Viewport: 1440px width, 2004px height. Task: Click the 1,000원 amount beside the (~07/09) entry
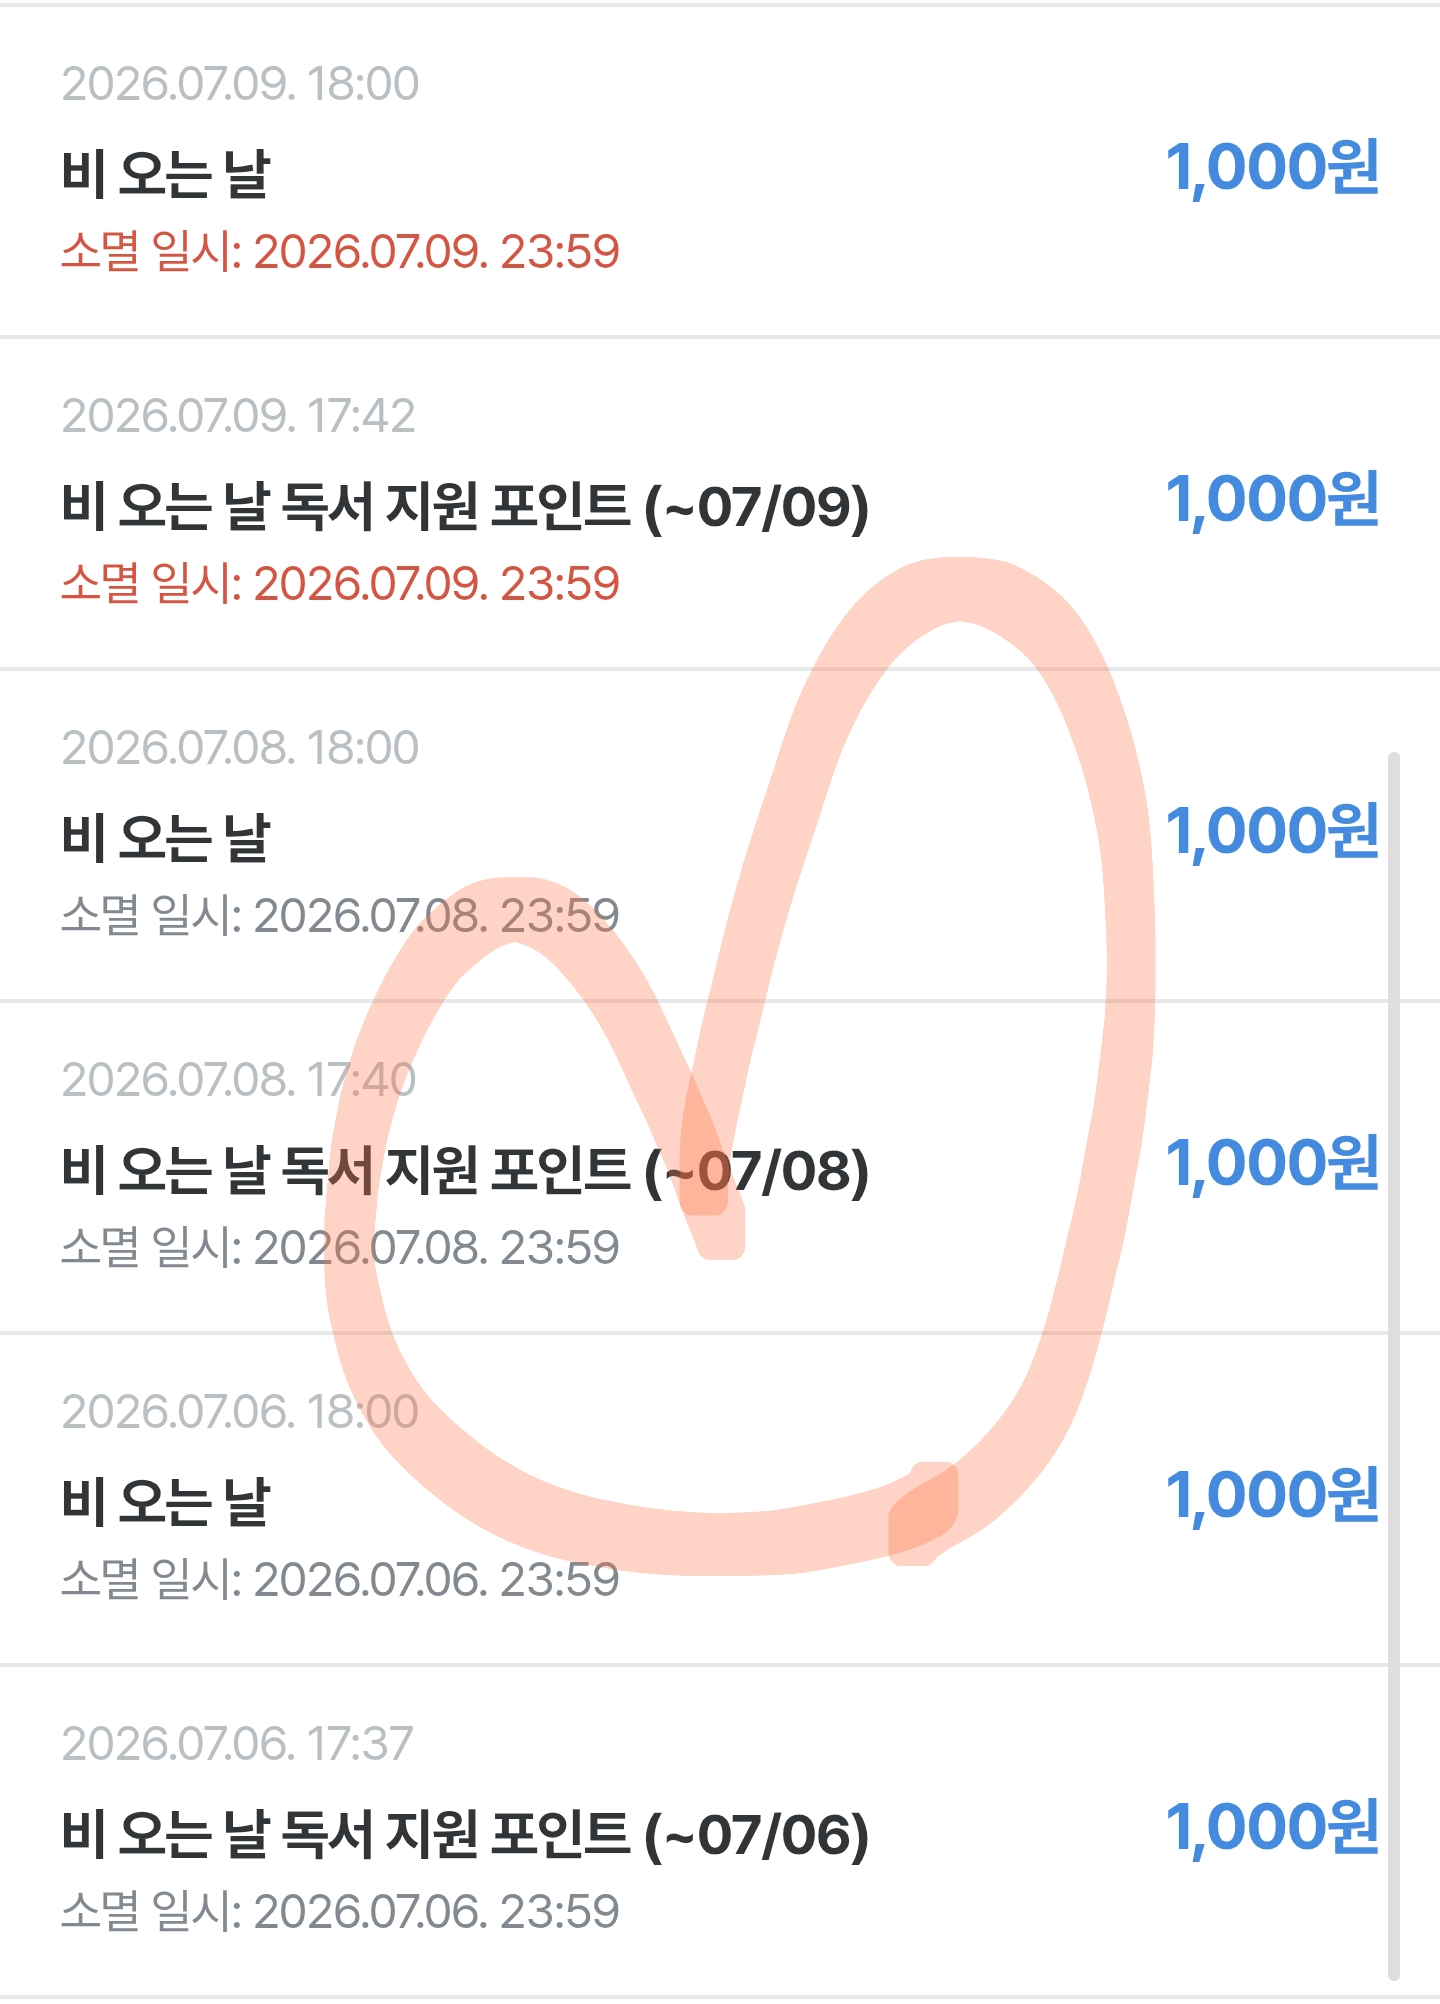point(1272,499)
